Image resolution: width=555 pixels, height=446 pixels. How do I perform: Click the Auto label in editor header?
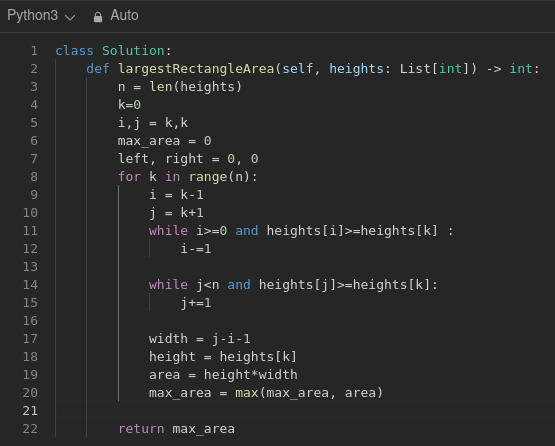[x=124, y=15]
